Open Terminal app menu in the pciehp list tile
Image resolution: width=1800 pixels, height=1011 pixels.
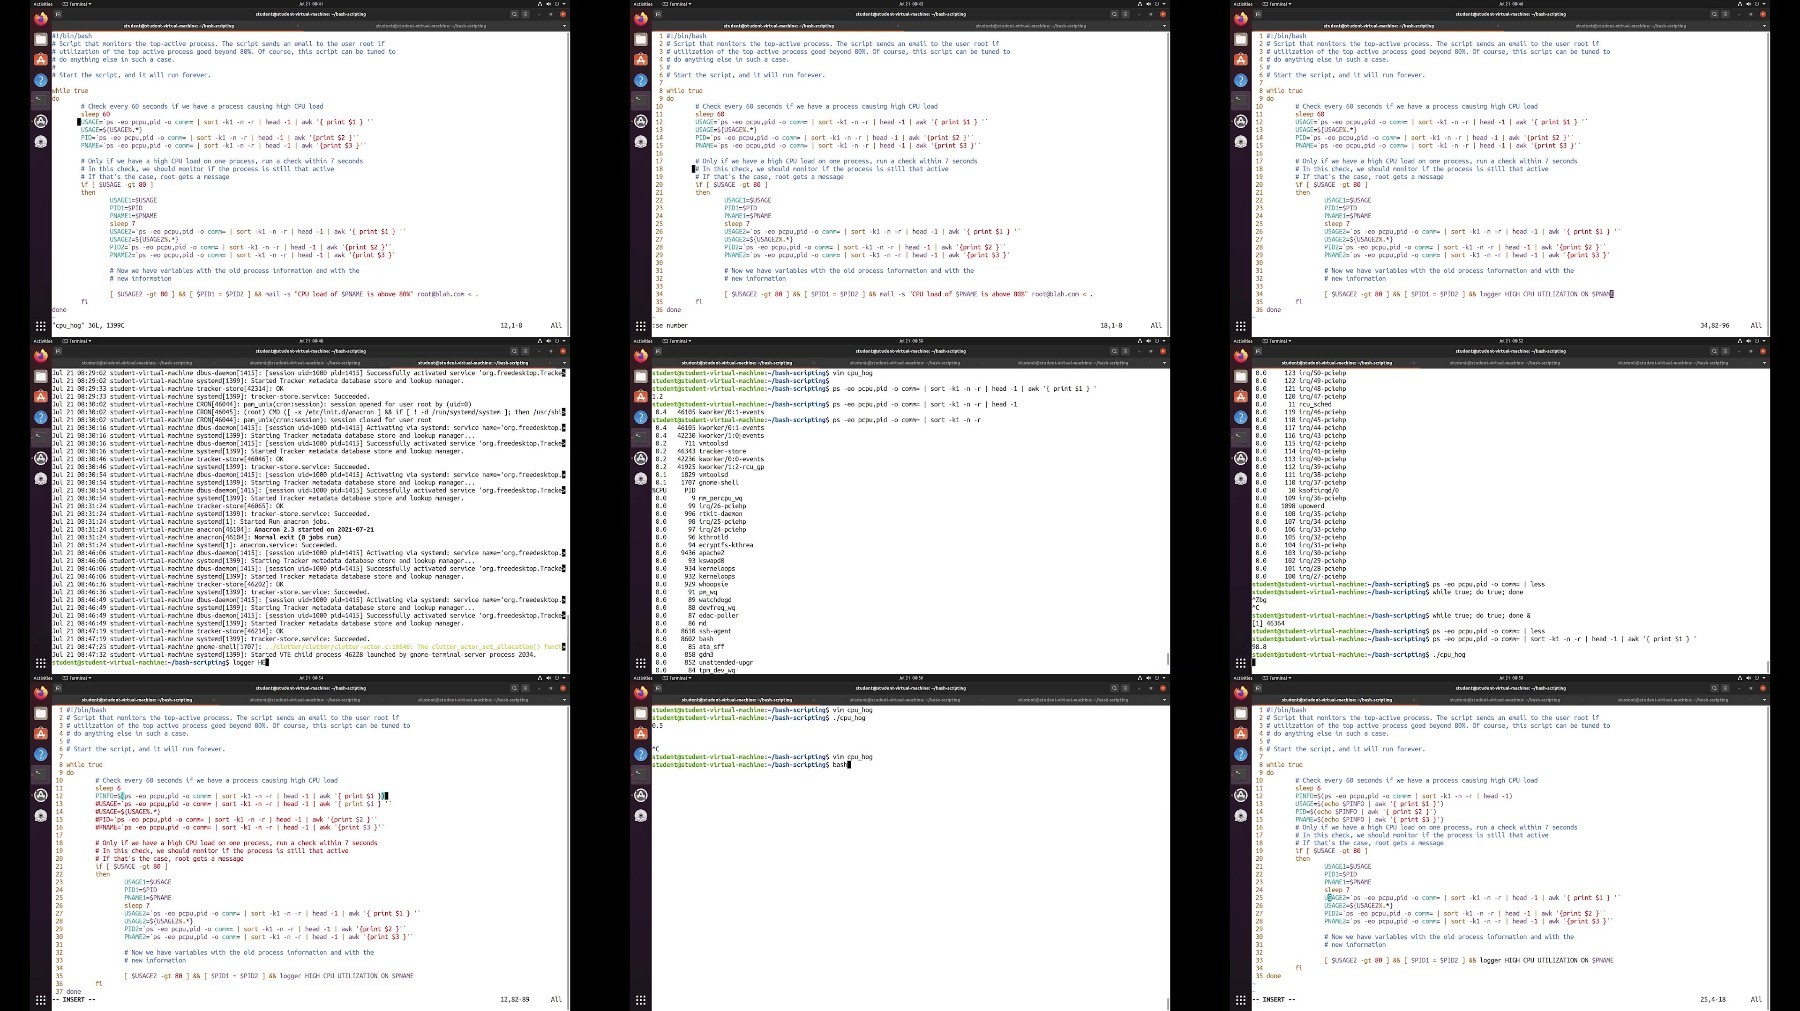point(1277,341)
